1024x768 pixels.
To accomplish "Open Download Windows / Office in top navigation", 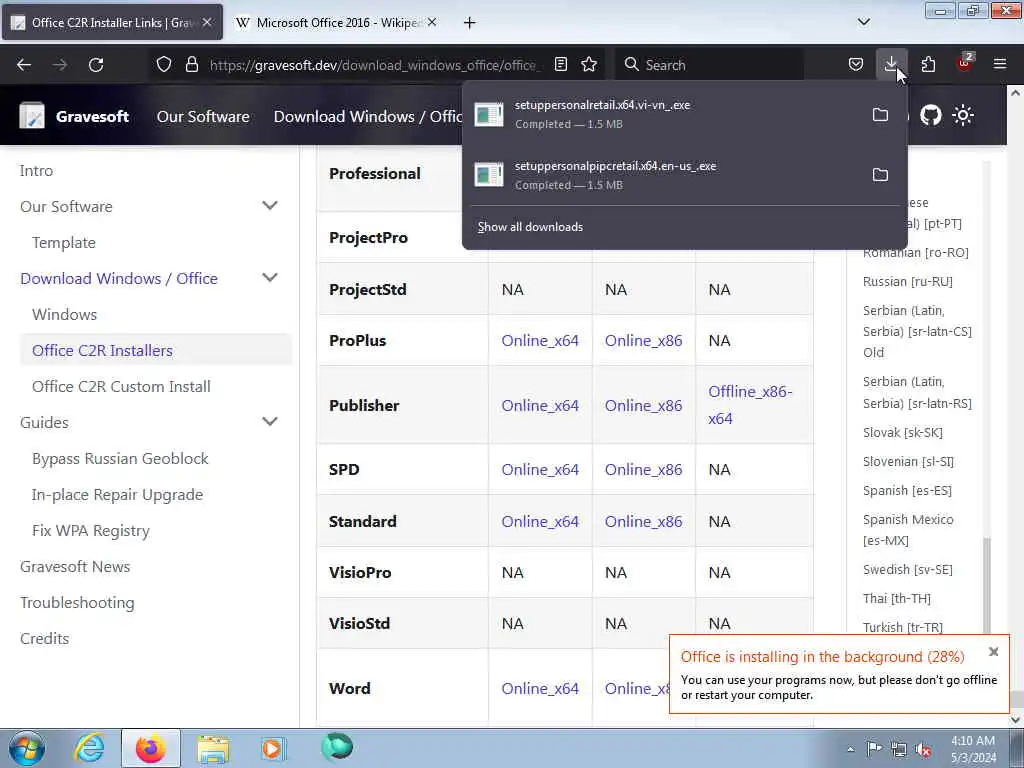I will tap(367, 116).
